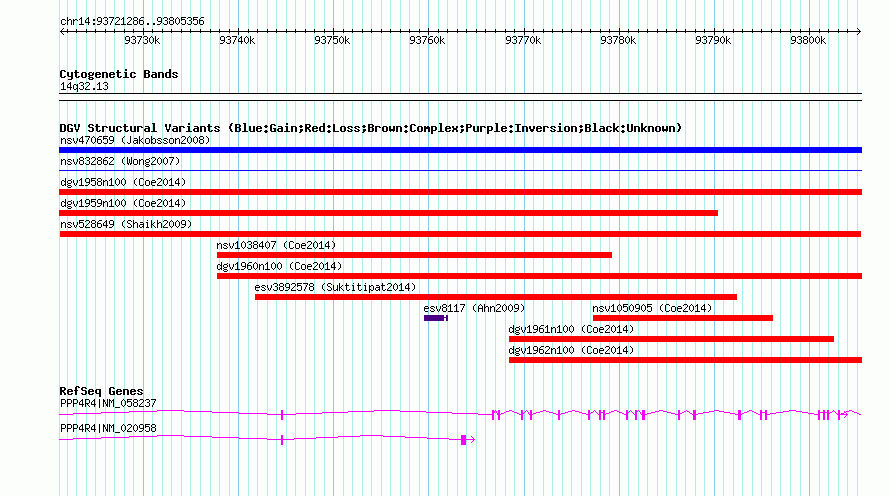
Task: Select the nsv470659 (Jakobsson2008) label
Action: [135, 140]
